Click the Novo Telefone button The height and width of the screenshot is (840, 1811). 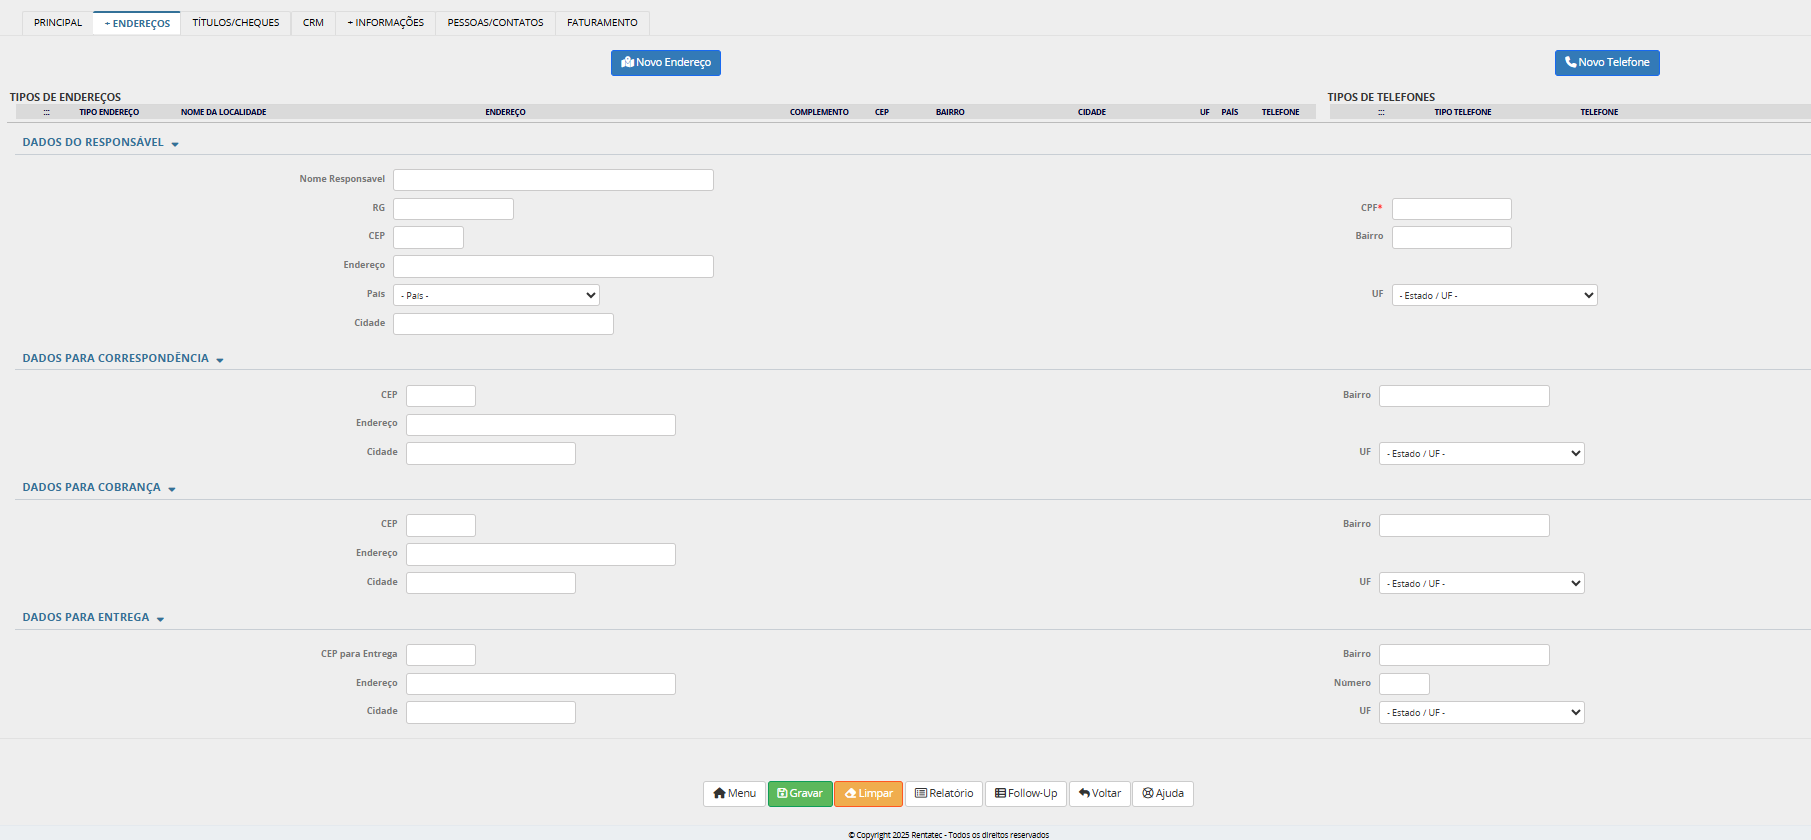1606,63
